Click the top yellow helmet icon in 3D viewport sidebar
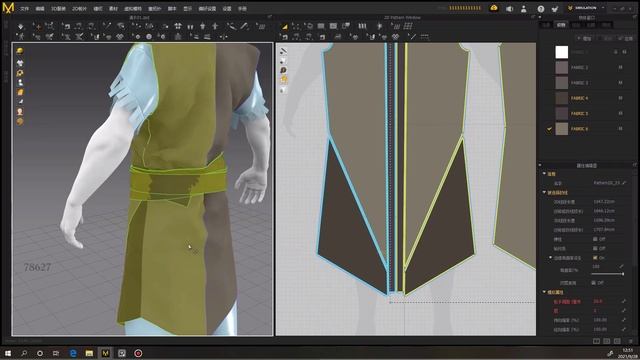The image size is (640, 360). coord(20,51)
